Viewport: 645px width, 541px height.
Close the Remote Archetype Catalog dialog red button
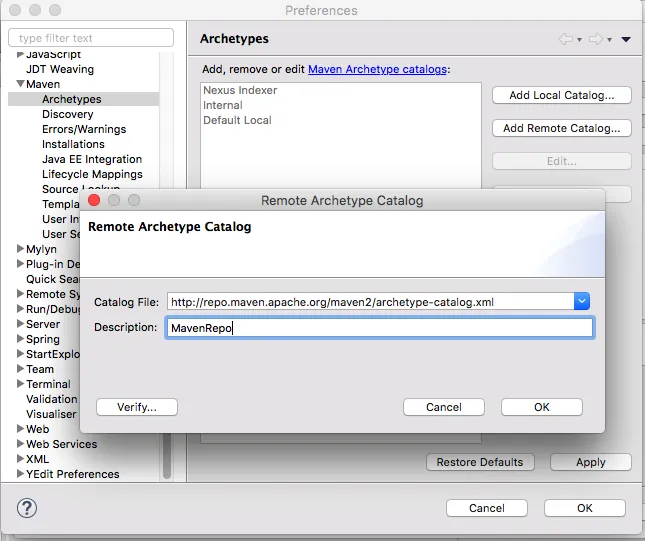click(94, 200)
